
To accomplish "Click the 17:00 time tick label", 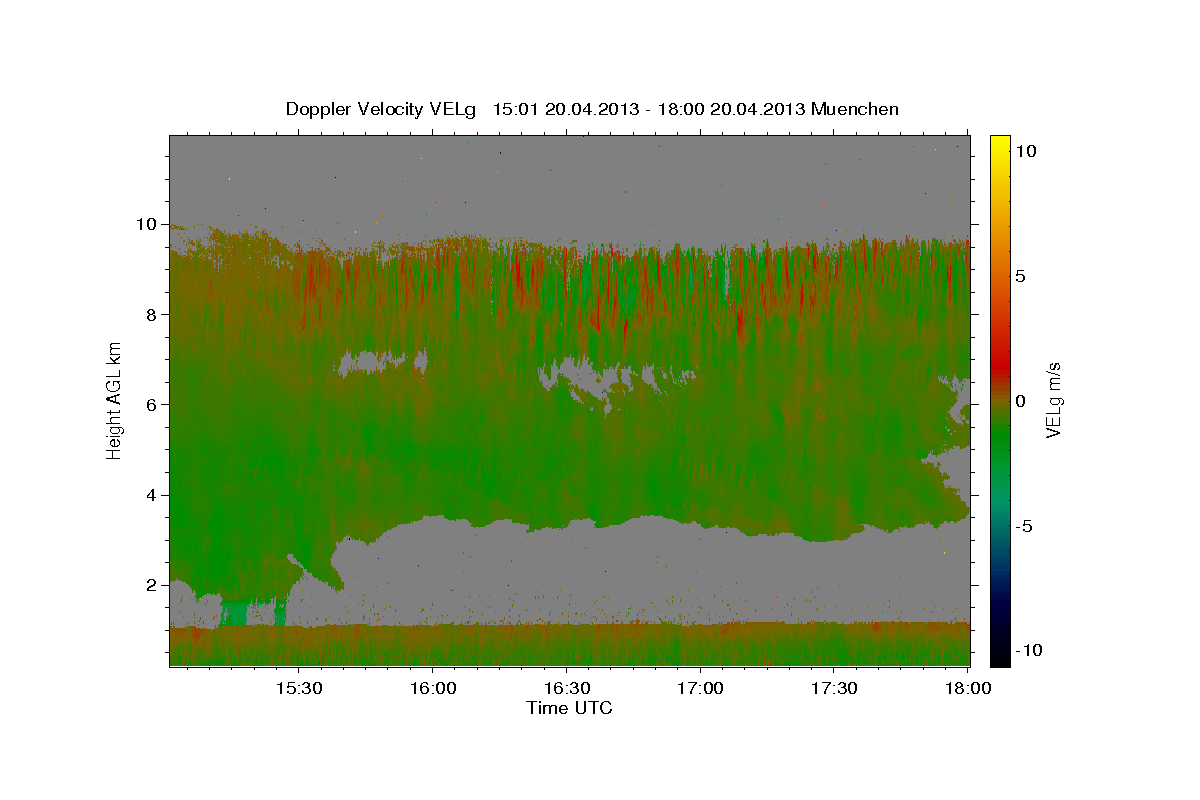I will [700, 689].
